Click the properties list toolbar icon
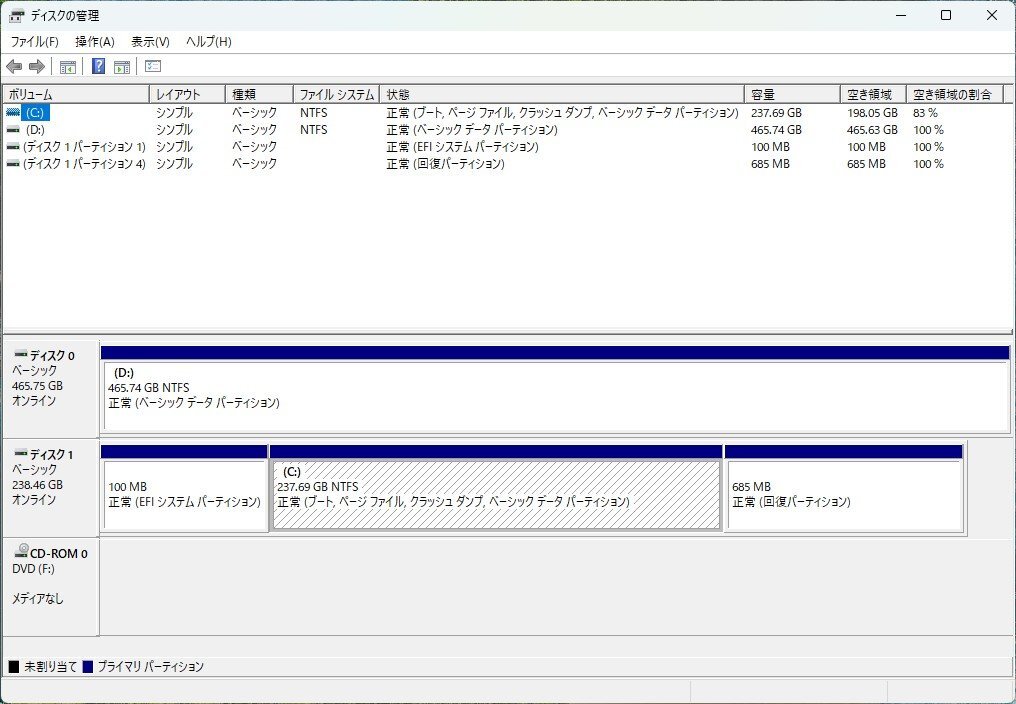 [152, 66]
